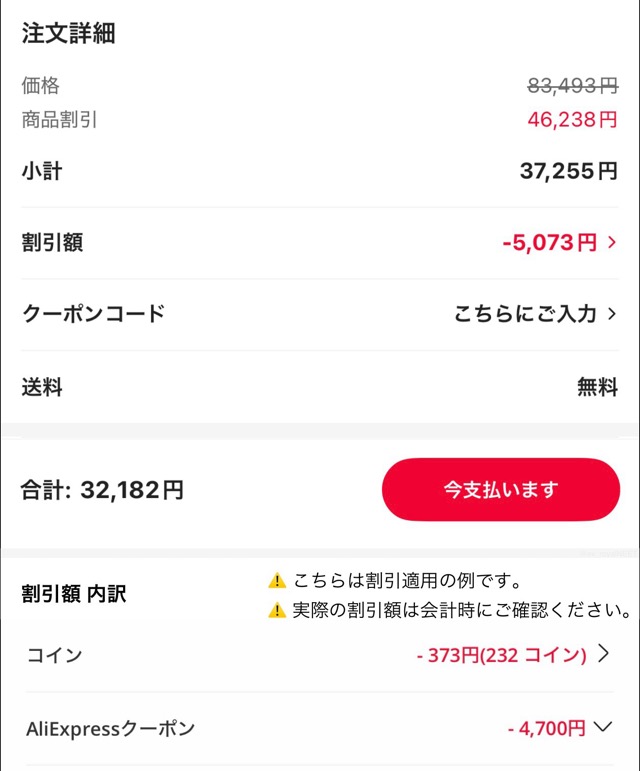Click the 無料 shipping fee value

[x=597, y=387]
